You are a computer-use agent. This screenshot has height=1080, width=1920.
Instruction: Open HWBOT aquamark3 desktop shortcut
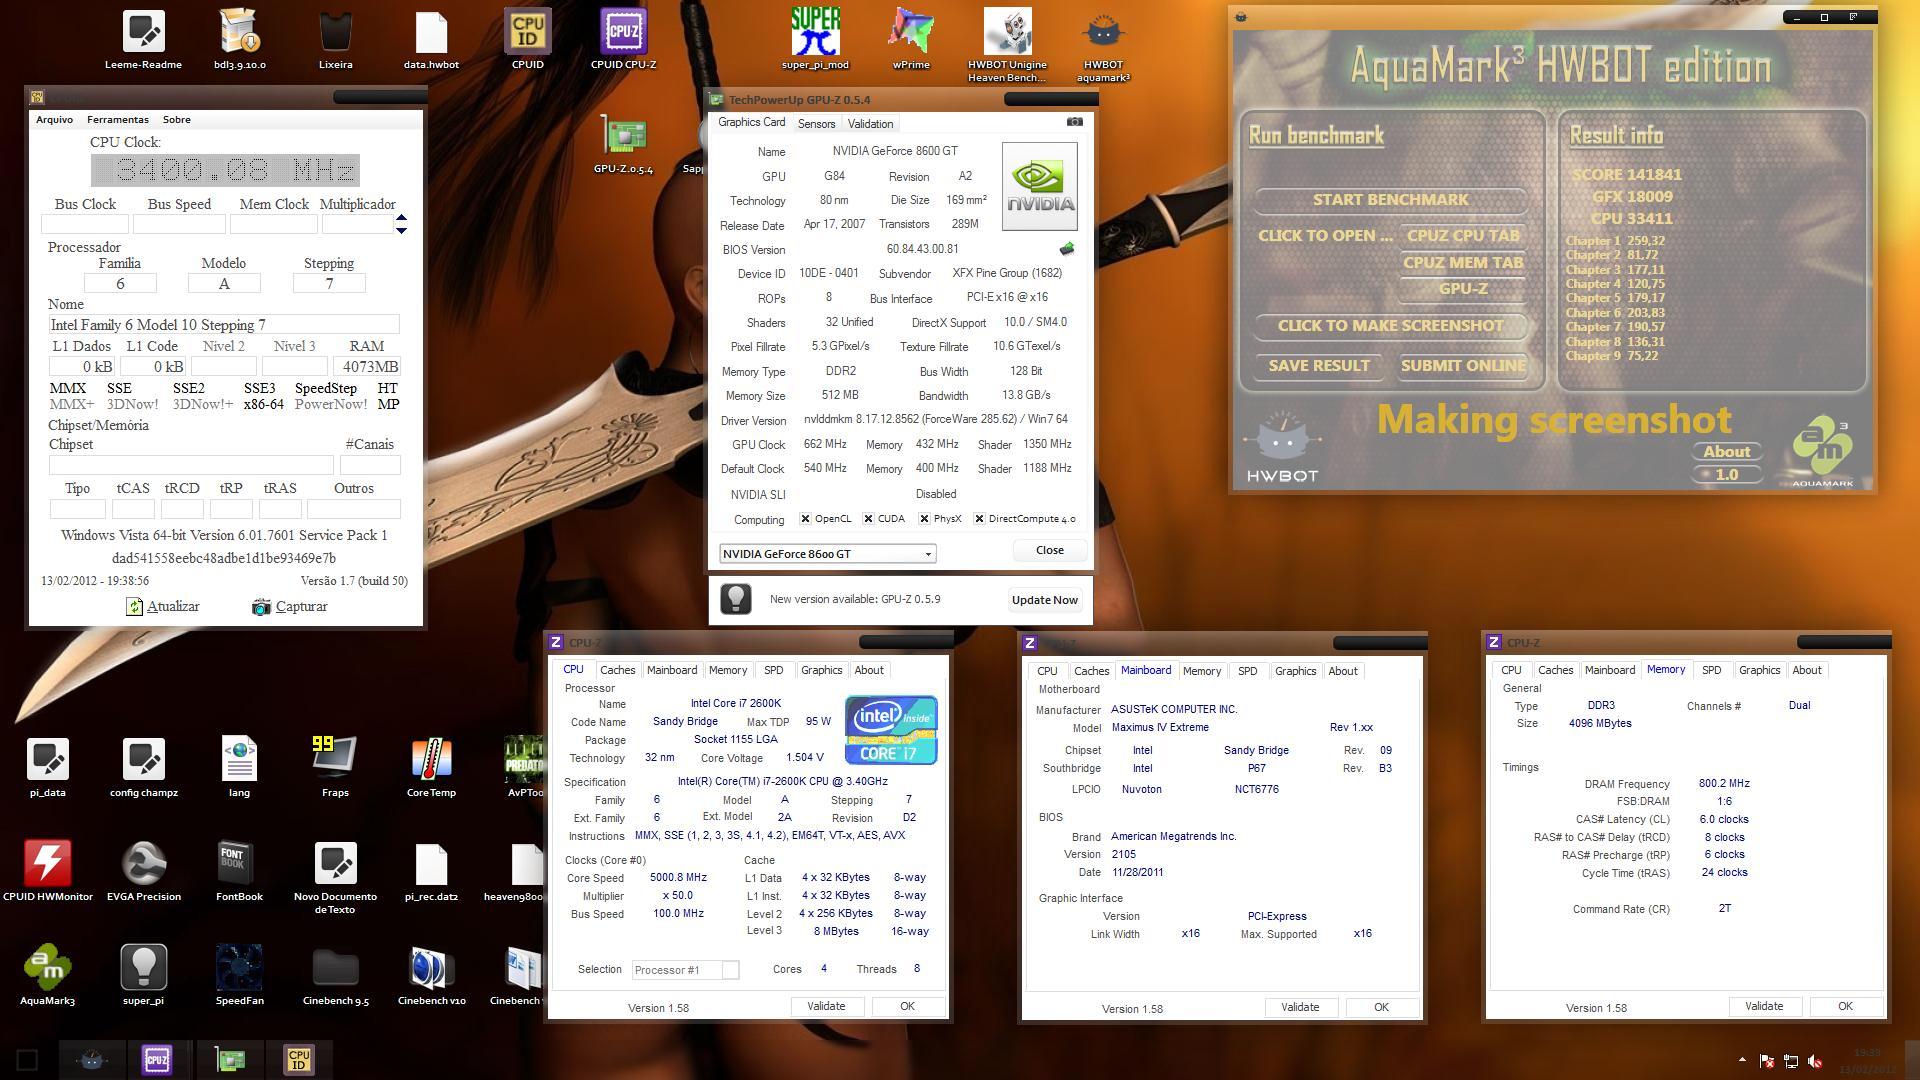pos(1103,45)
